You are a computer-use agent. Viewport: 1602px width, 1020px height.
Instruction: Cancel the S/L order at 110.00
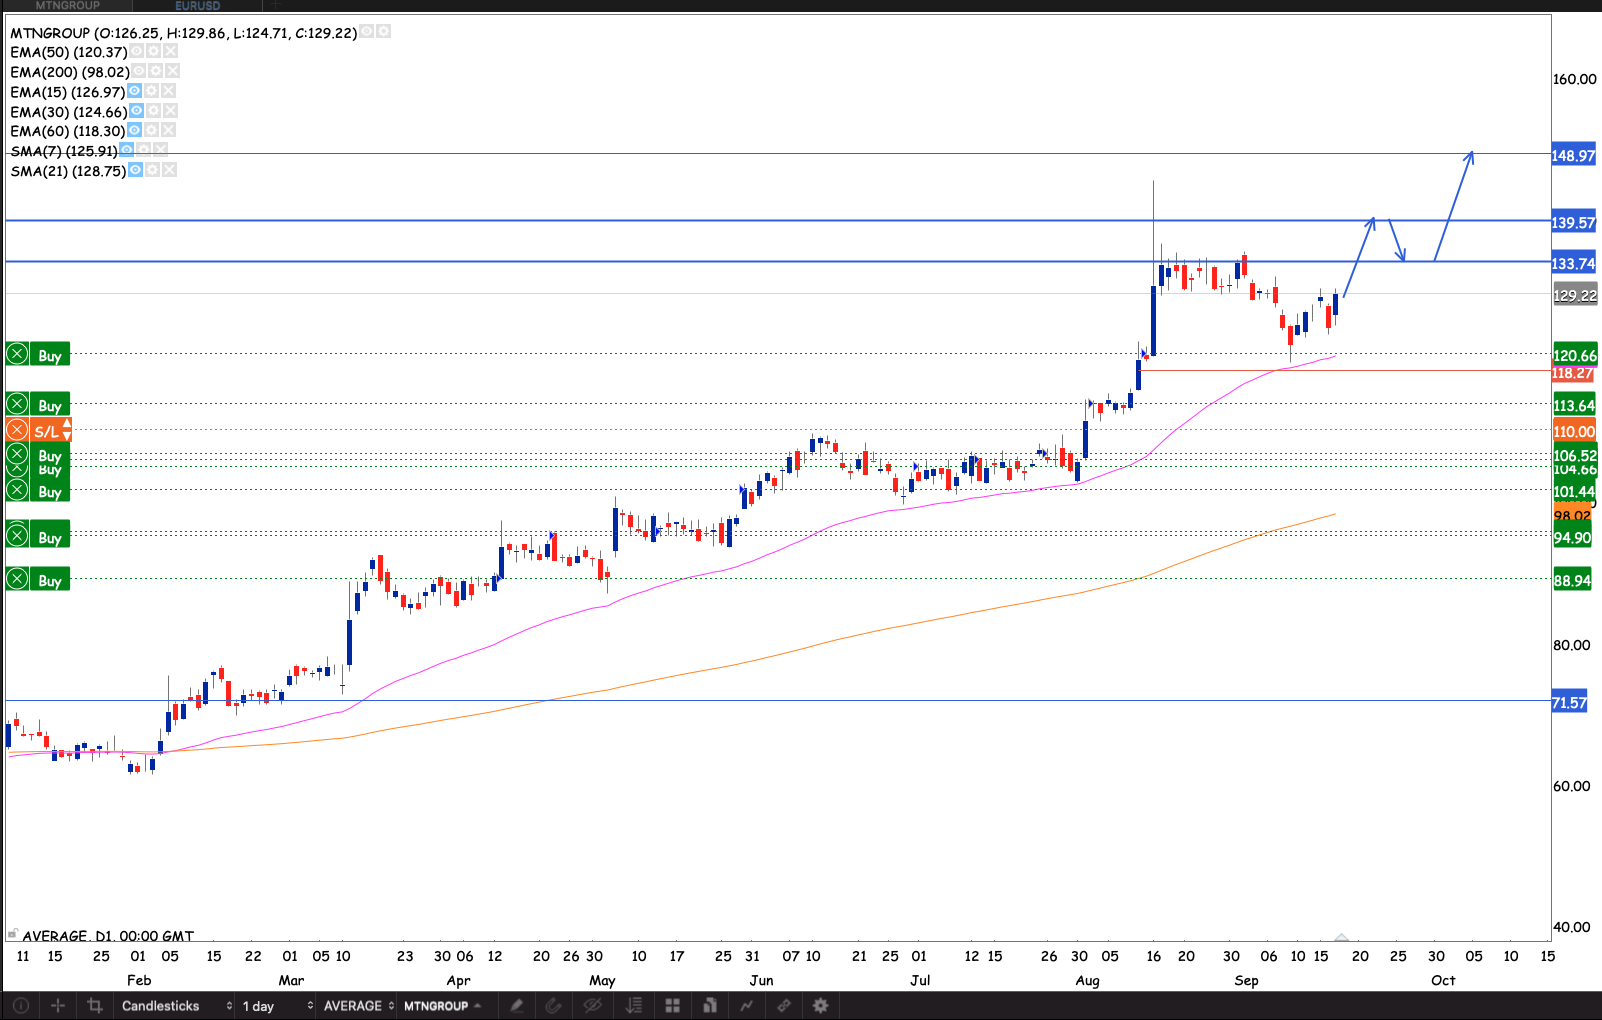(17, 431)
